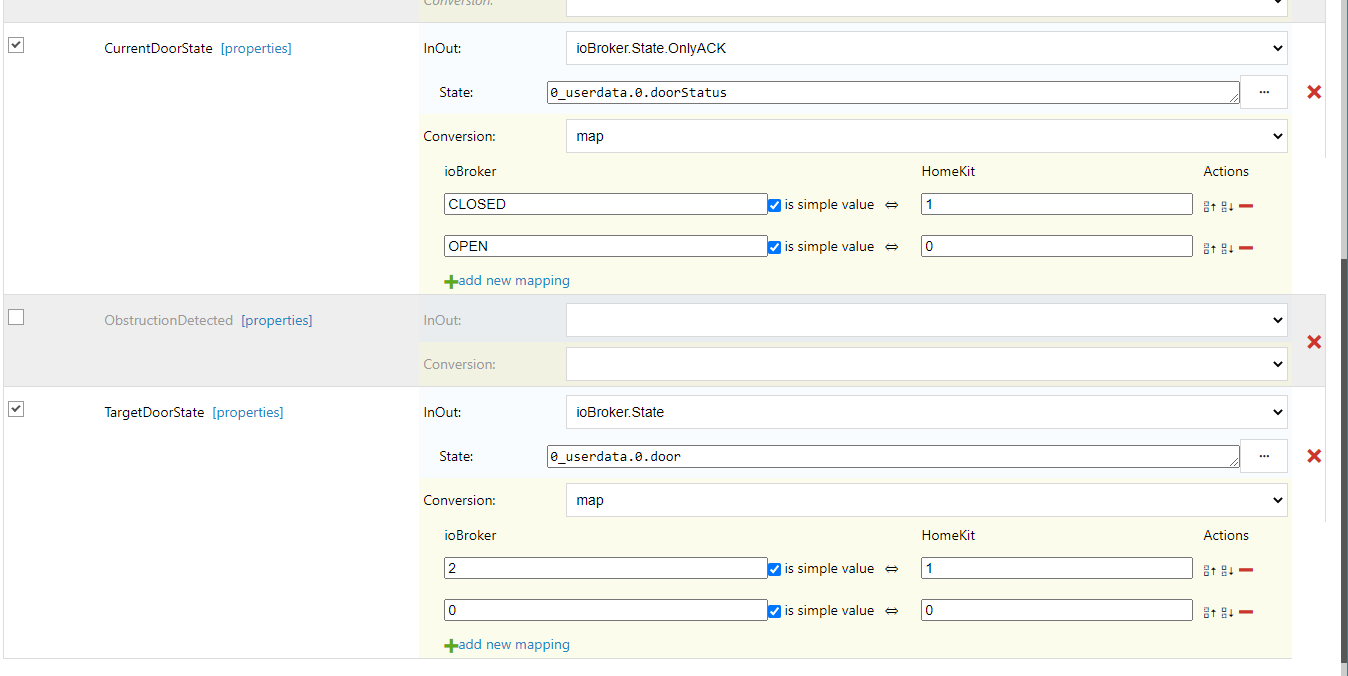
Task: Delete the CurrentDoorState characteristic with red X
Action: (x=1314, y=92)
